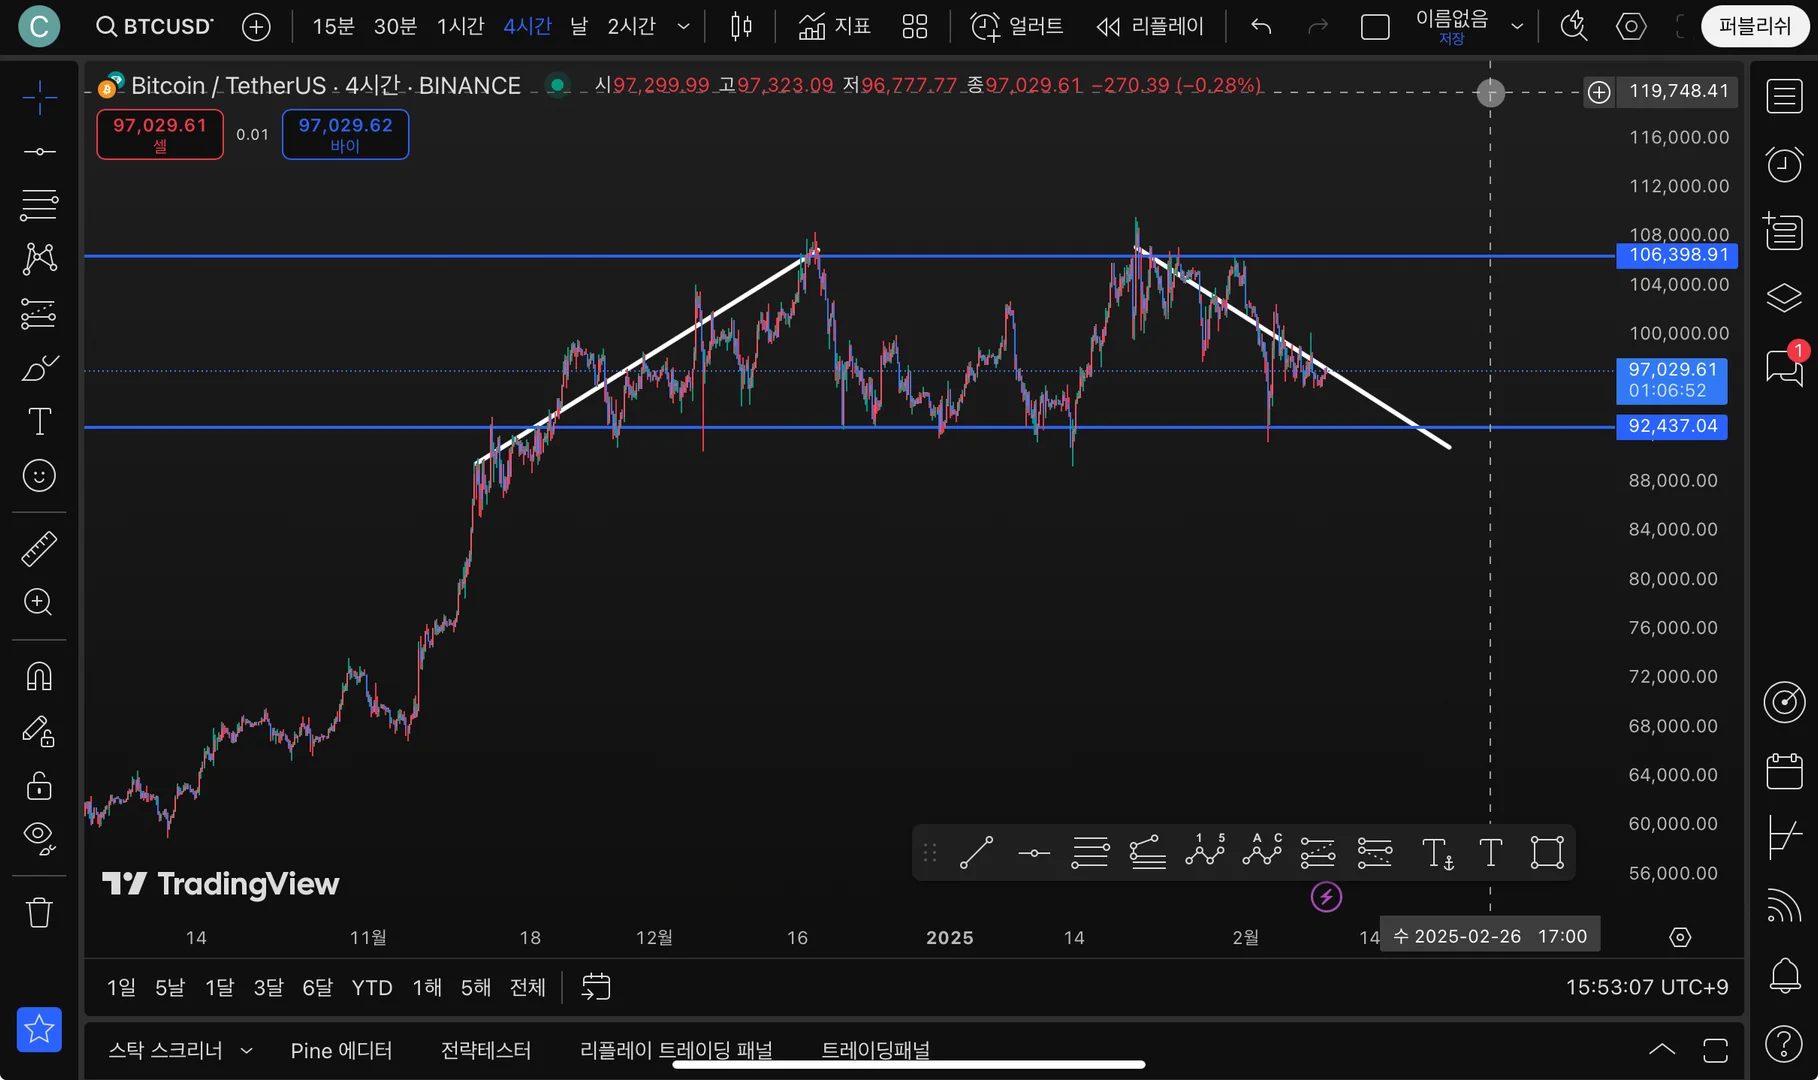Open the notifications bell panel
The width and height of the screenshot is (1818, 1080).
[x=1784, y=975]
